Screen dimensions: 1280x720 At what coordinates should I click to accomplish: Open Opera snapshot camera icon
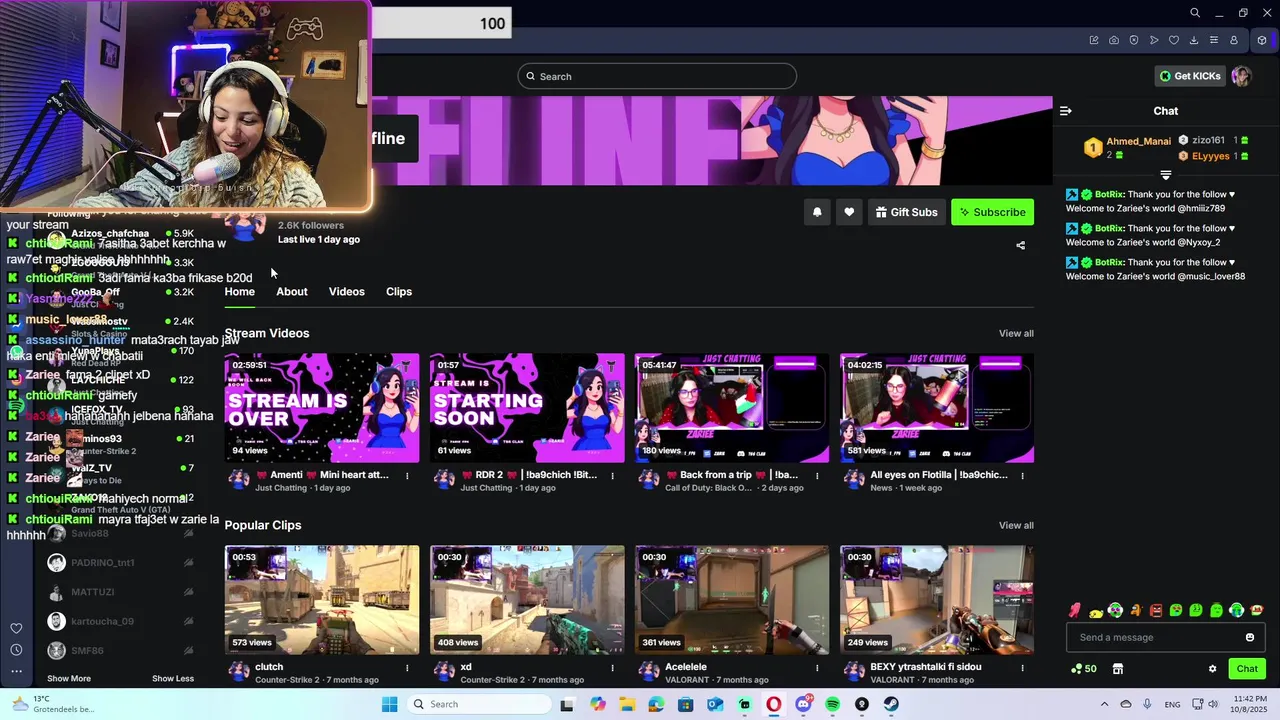1114,40
